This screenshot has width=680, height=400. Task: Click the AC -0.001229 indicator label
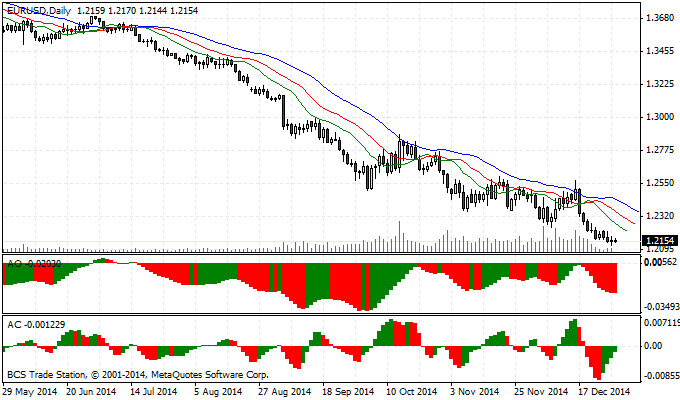[36, 325]
